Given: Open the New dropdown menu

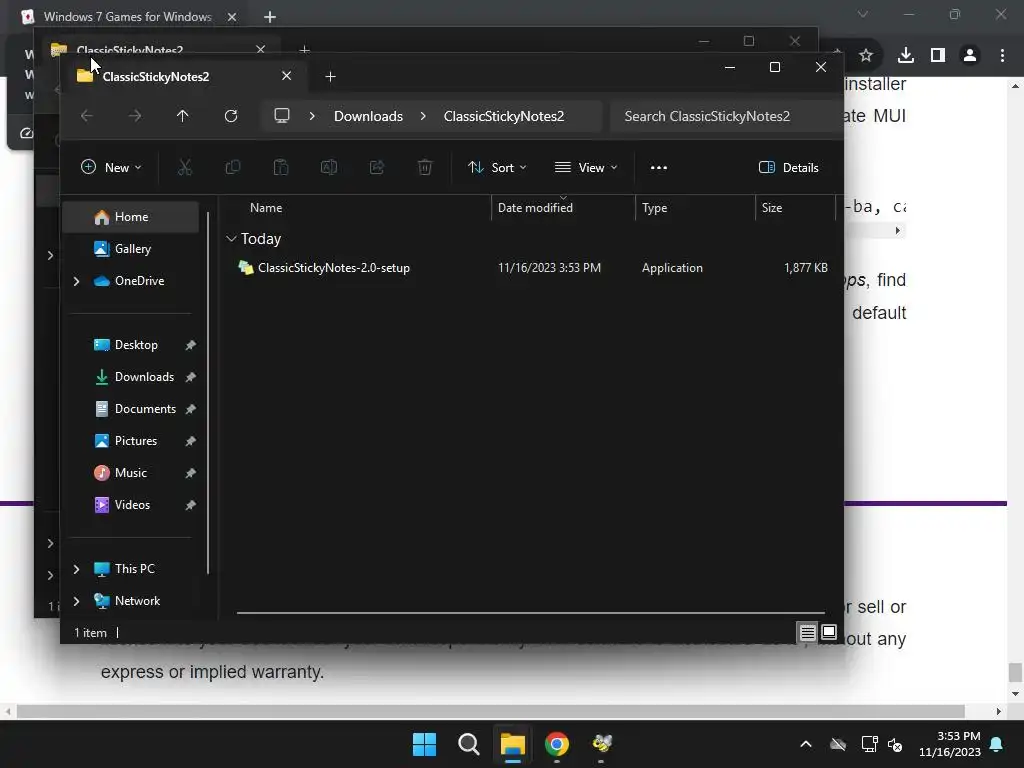Looking at the screenshot, I should 111,168.
